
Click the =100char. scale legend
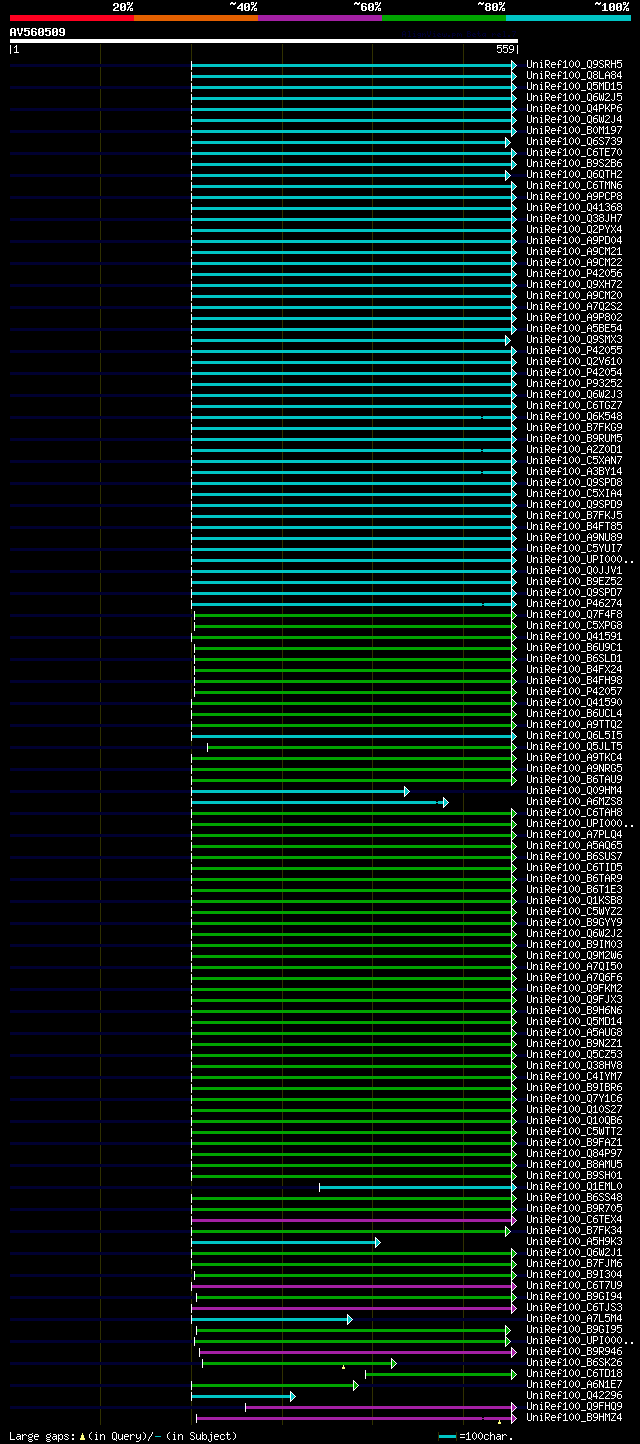(476, 1436)
